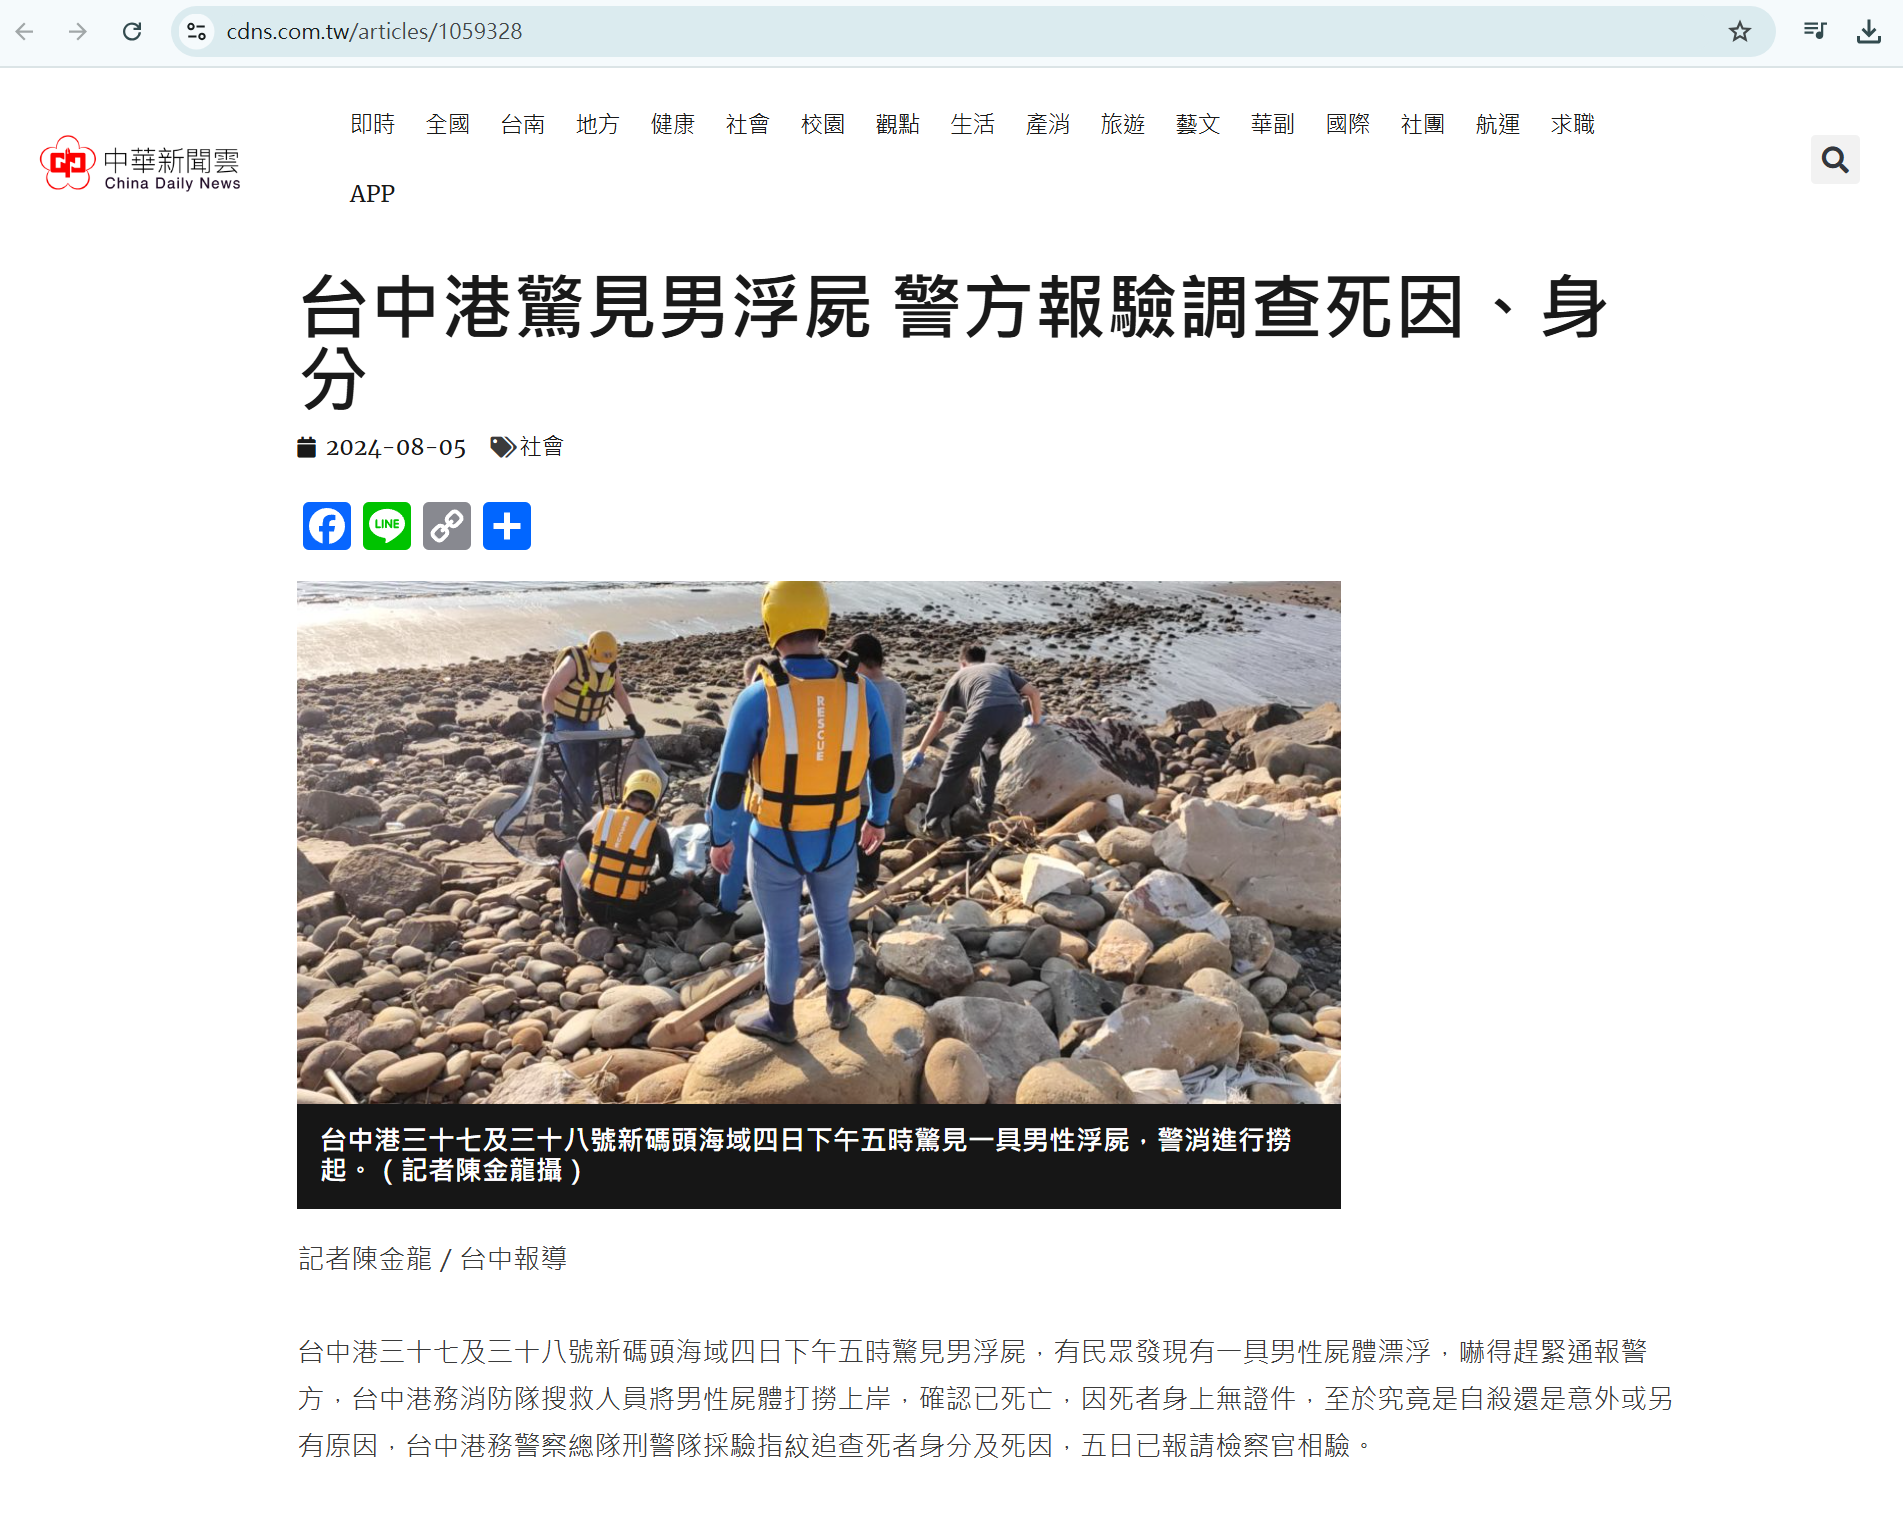The height and width of the screenshot is (1513, 1903).
Task: Click the address bar URL field
Action: click(x=960, y=31)
